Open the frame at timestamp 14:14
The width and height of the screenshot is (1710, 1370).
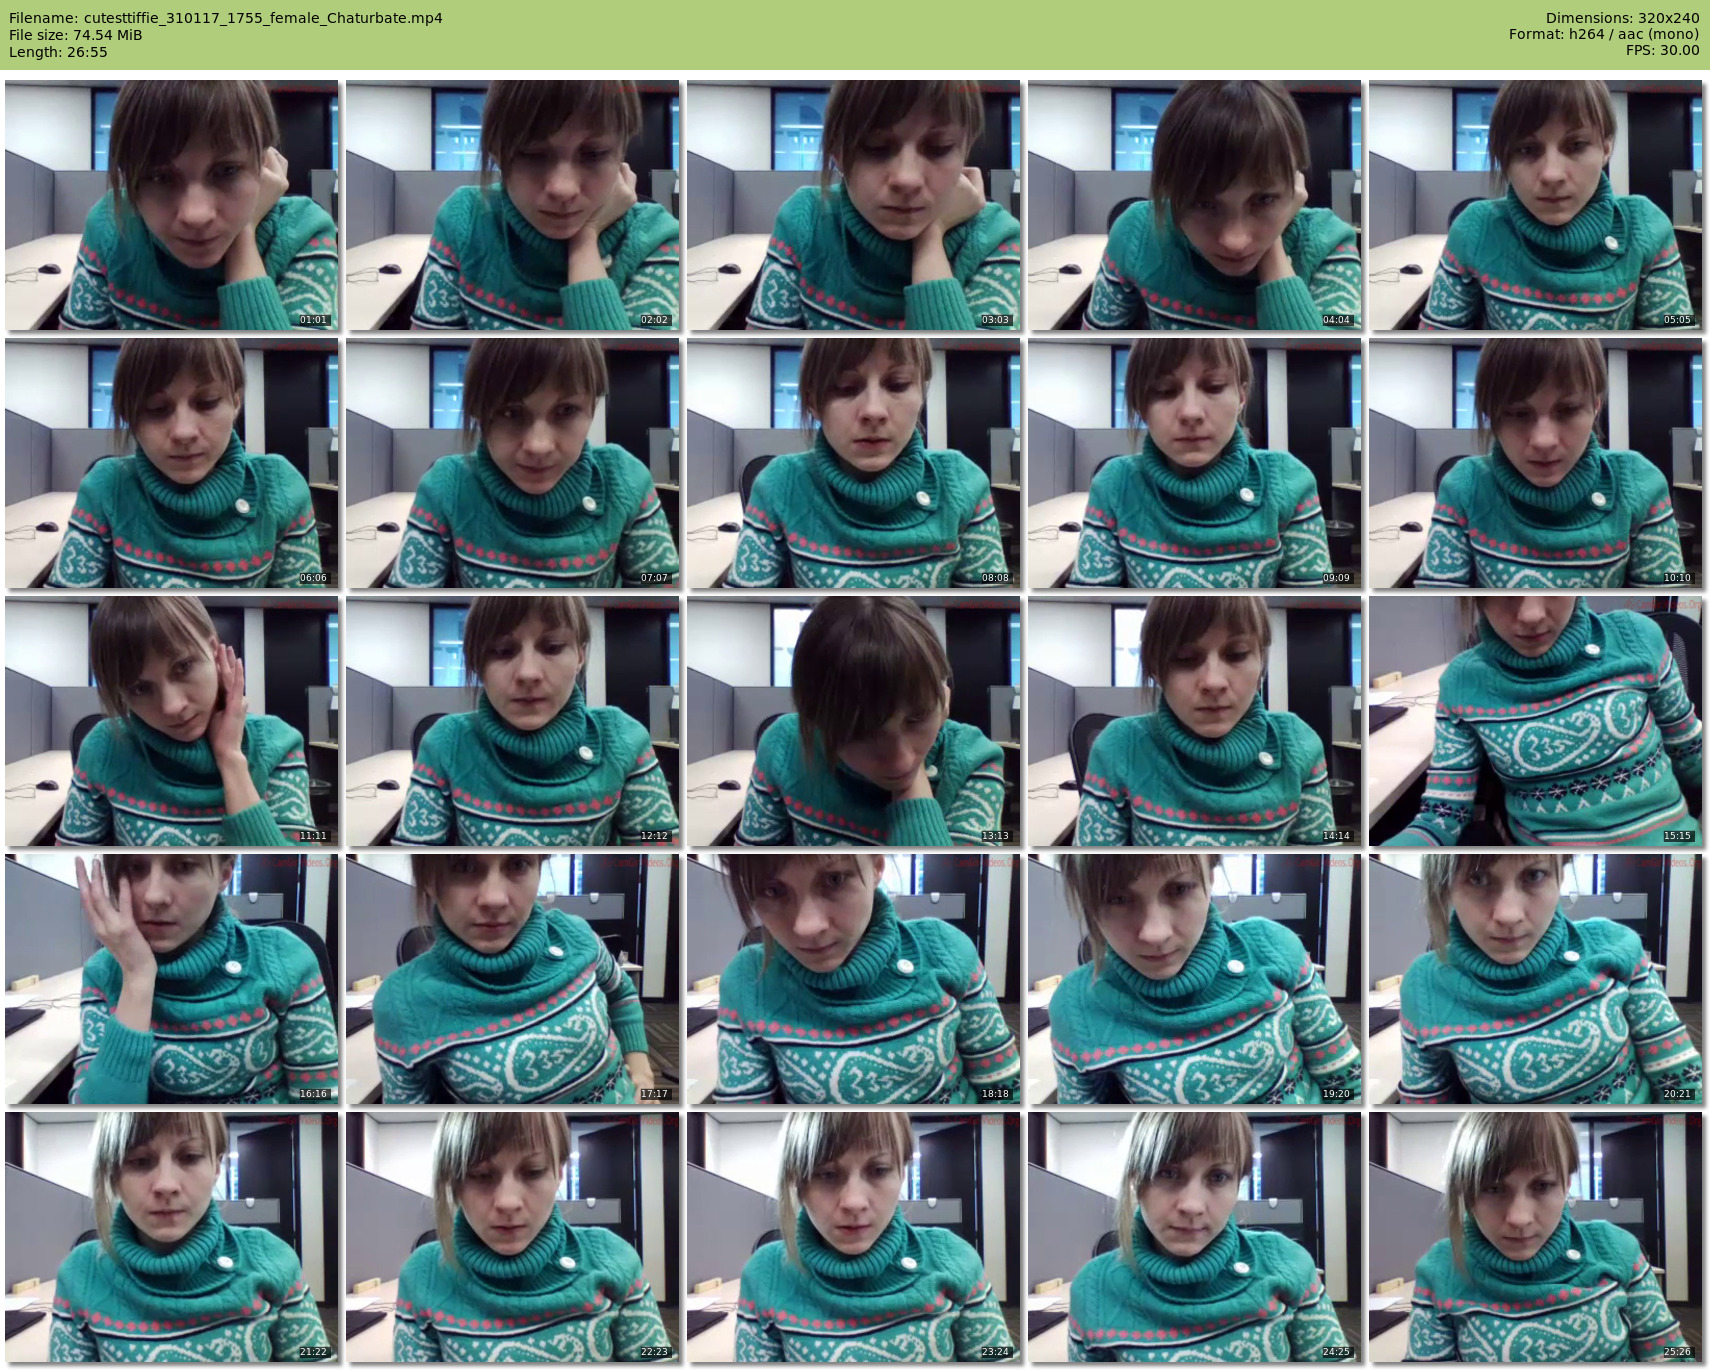(1195, 721)
